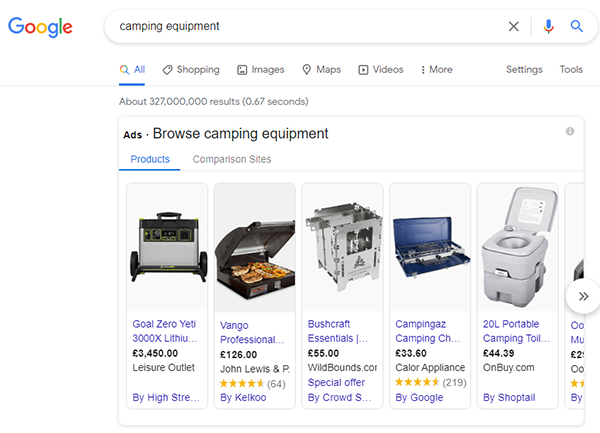Click the Bushcraft Essentials stove thumbnail

pos(342,247)
